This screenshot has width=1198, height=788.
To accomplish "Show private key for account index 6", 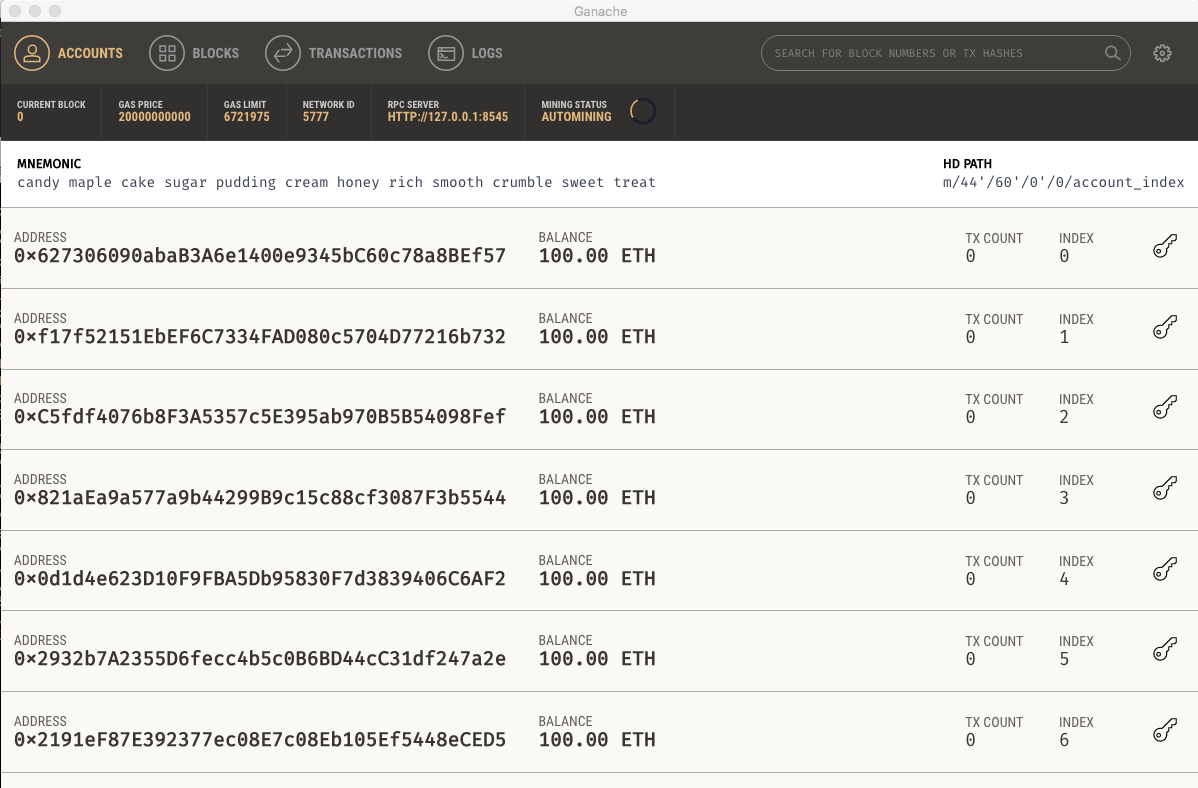I will pos(1164,731).
